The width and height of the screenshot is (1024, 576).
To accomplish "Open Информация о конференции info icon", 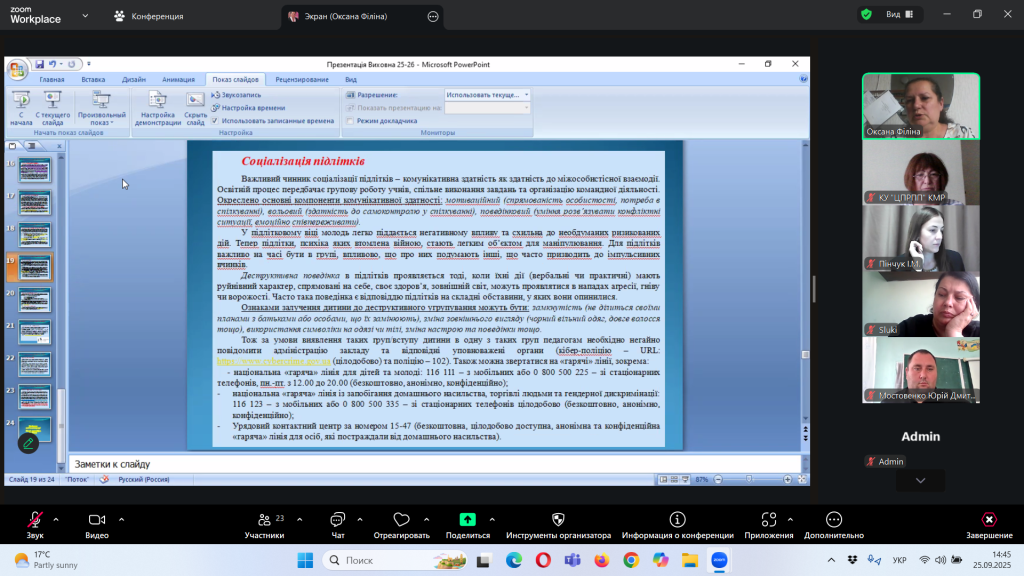I will (677, 519).
